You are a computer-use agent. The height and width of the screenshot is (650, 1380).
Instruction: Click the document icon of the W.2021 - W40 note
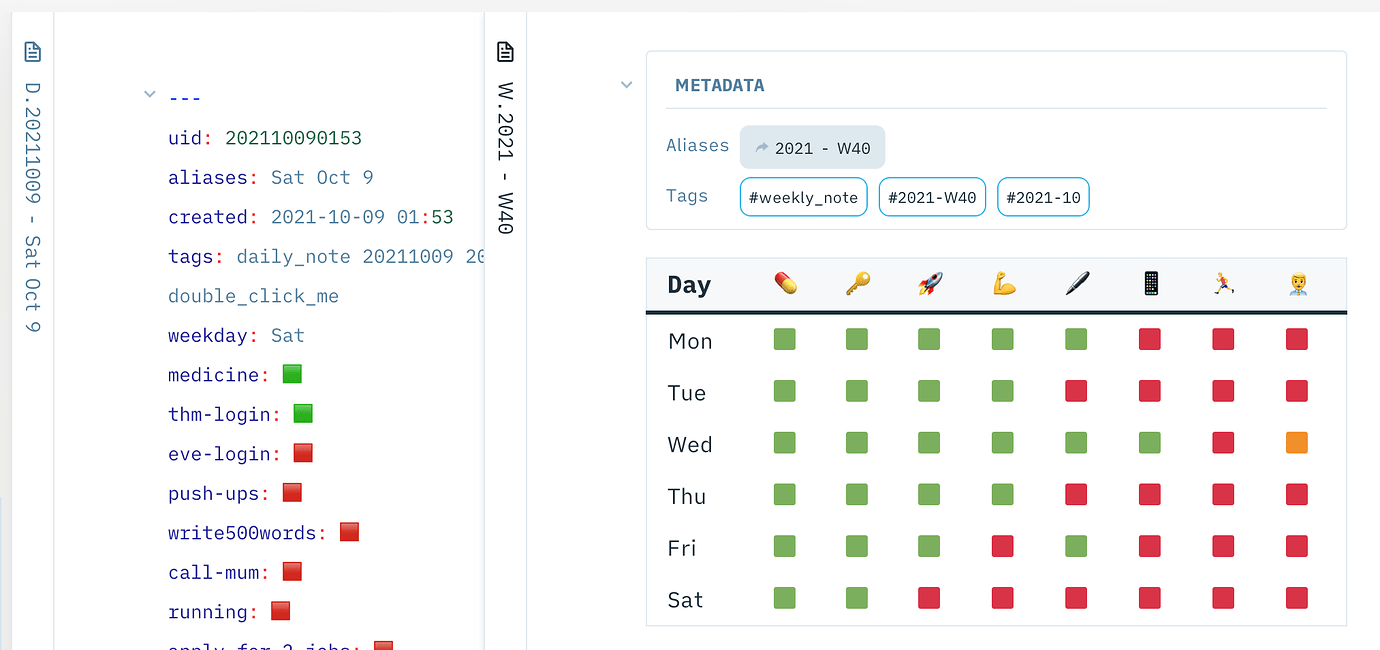(x=505, y=51)
